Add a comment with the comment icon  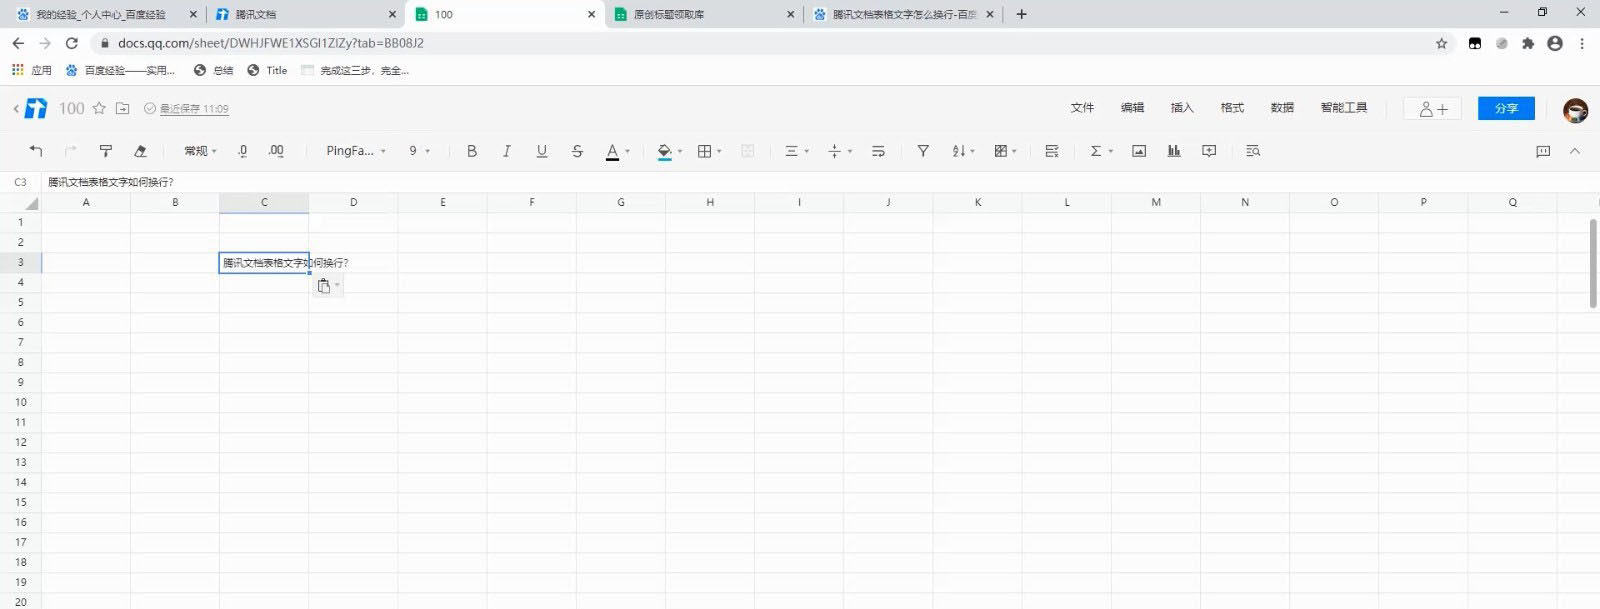click(x=1209, y=151)
